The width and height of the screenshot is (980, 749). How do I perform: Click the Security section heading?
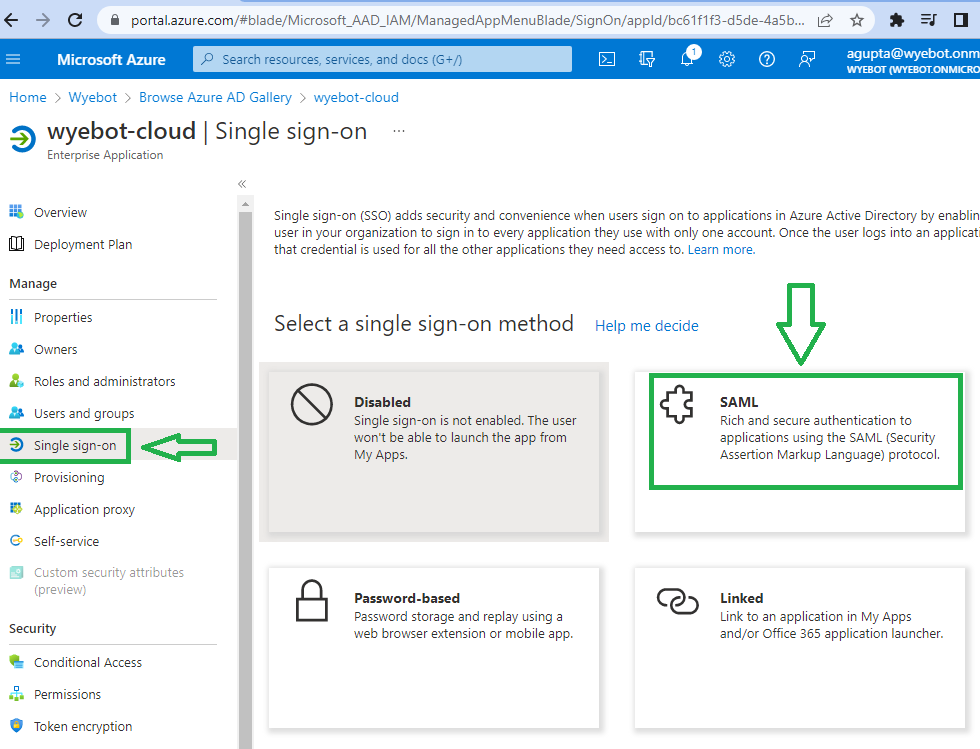32,629
